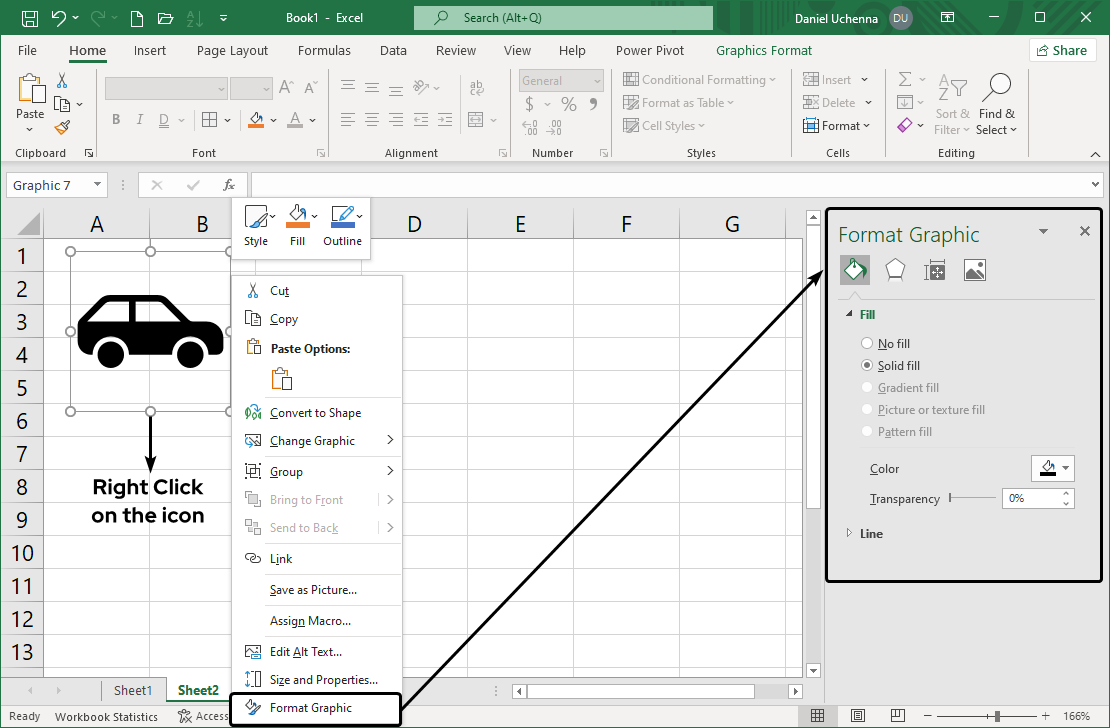Enable Pattern fill

[x=866, y=431]
